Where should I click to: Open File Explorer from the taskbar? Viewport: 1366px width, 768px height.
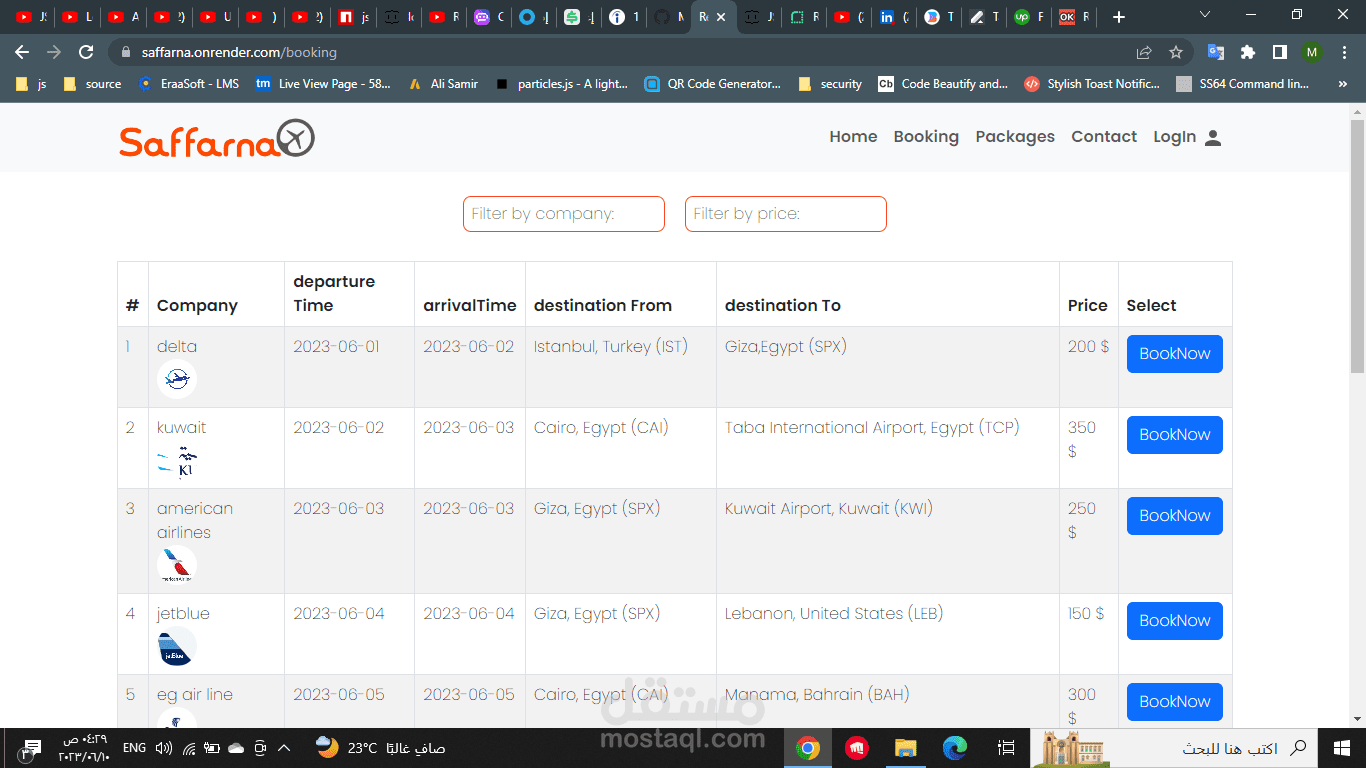click(905, 748)
